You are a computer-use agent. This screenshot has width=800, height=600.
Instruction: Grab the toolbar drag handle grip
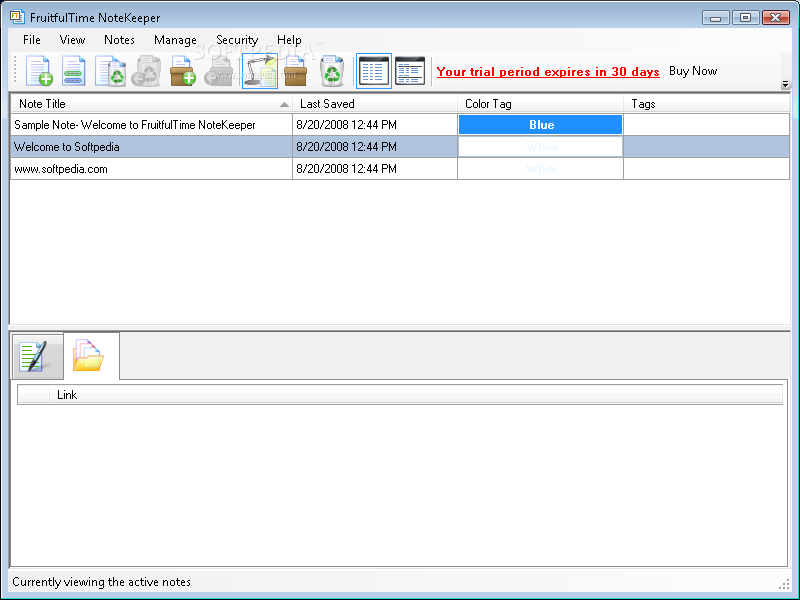point(15,70)
